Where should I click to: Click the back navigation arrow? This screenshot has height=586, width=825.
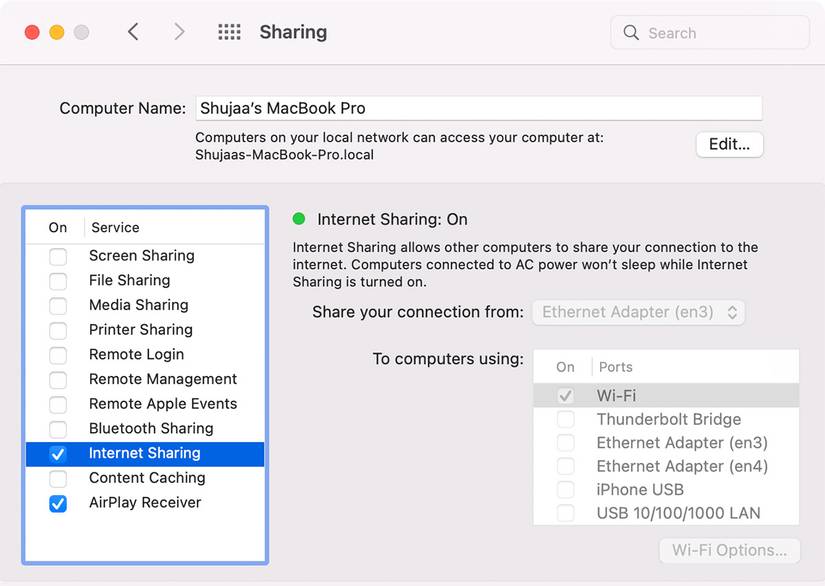[133, 31]
